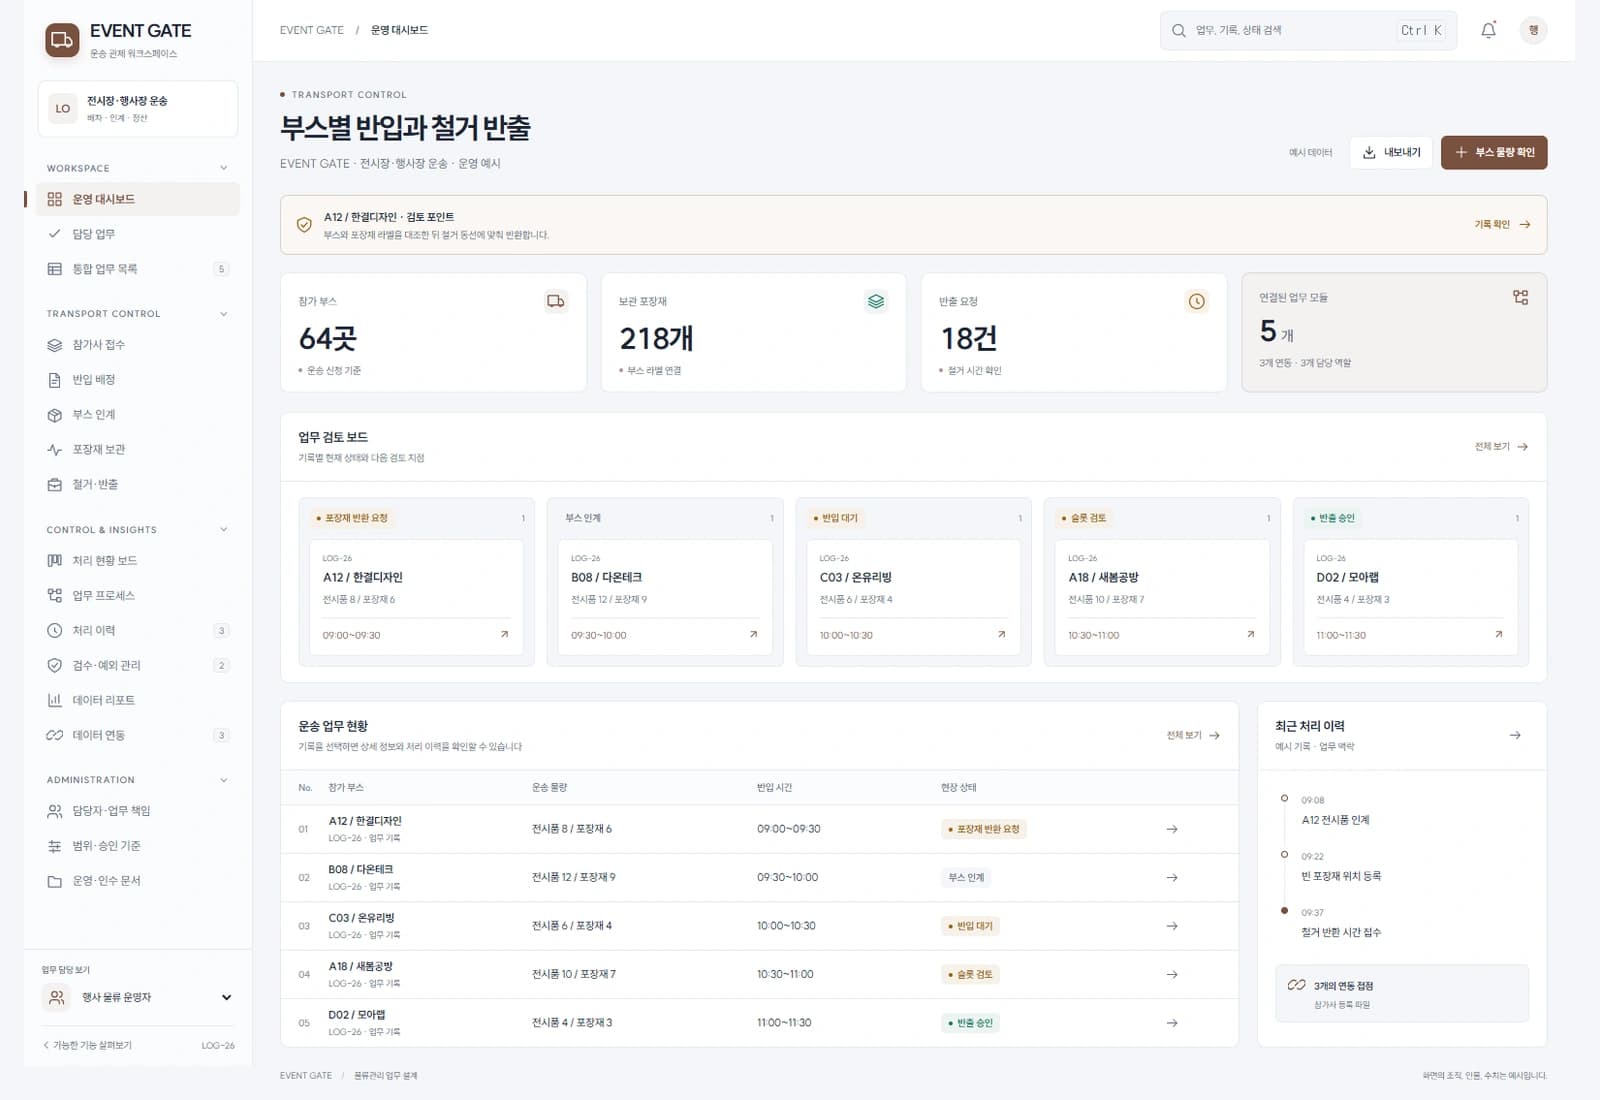
Task: Collapse the TRANSPORT CONTROL sidebar section
Action: click(x=224, y=314)
